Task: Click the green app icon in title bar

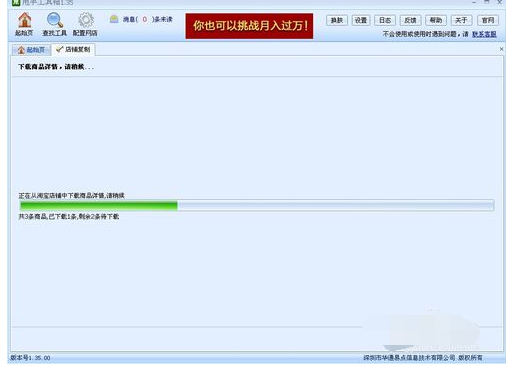Action: point(16,3)
